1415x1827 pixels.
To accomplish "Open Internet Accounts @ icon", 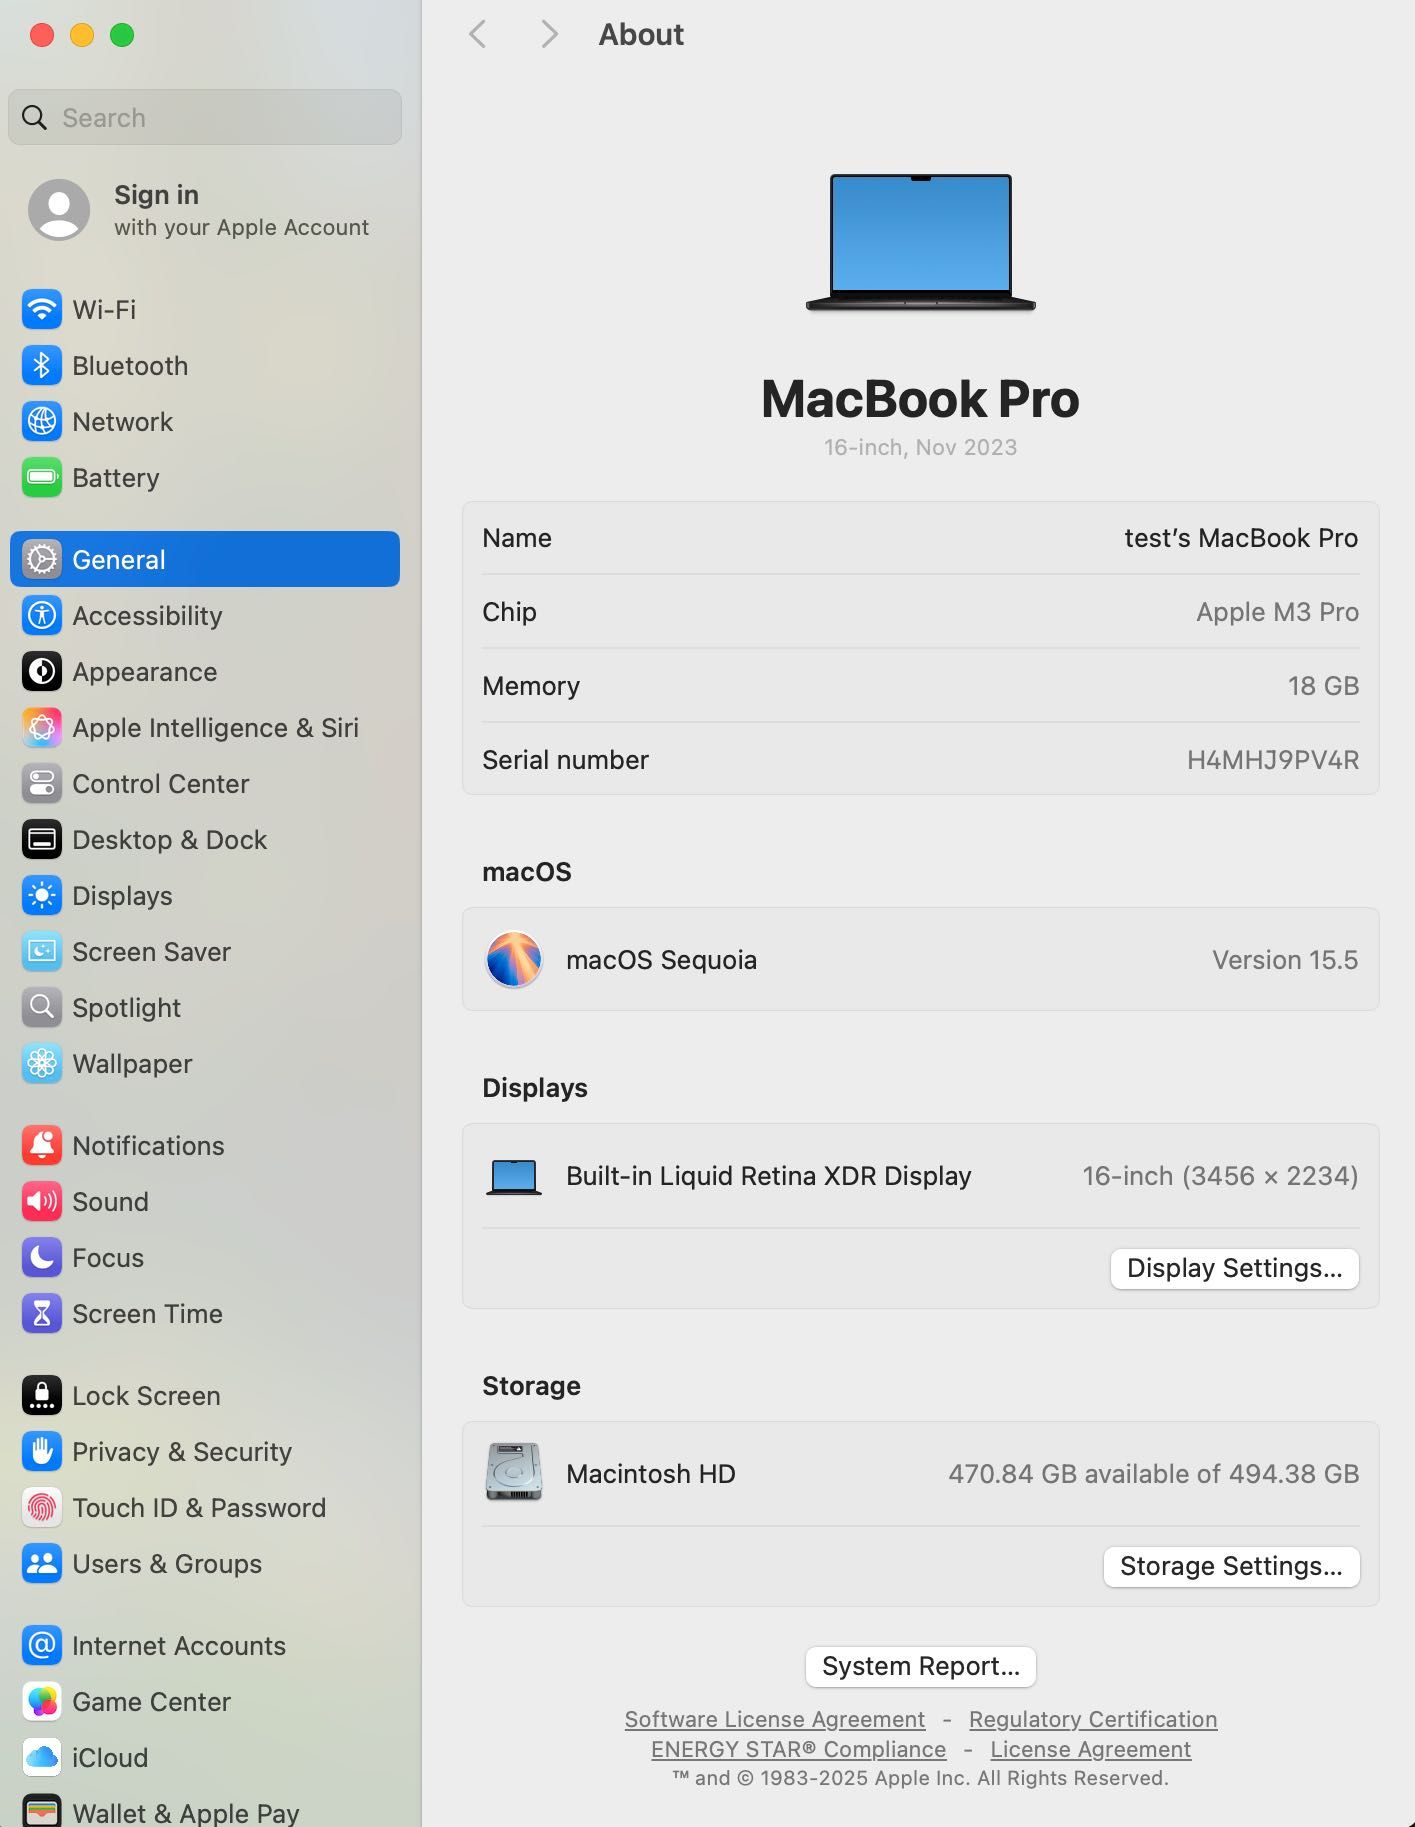I will [42, 1645].
